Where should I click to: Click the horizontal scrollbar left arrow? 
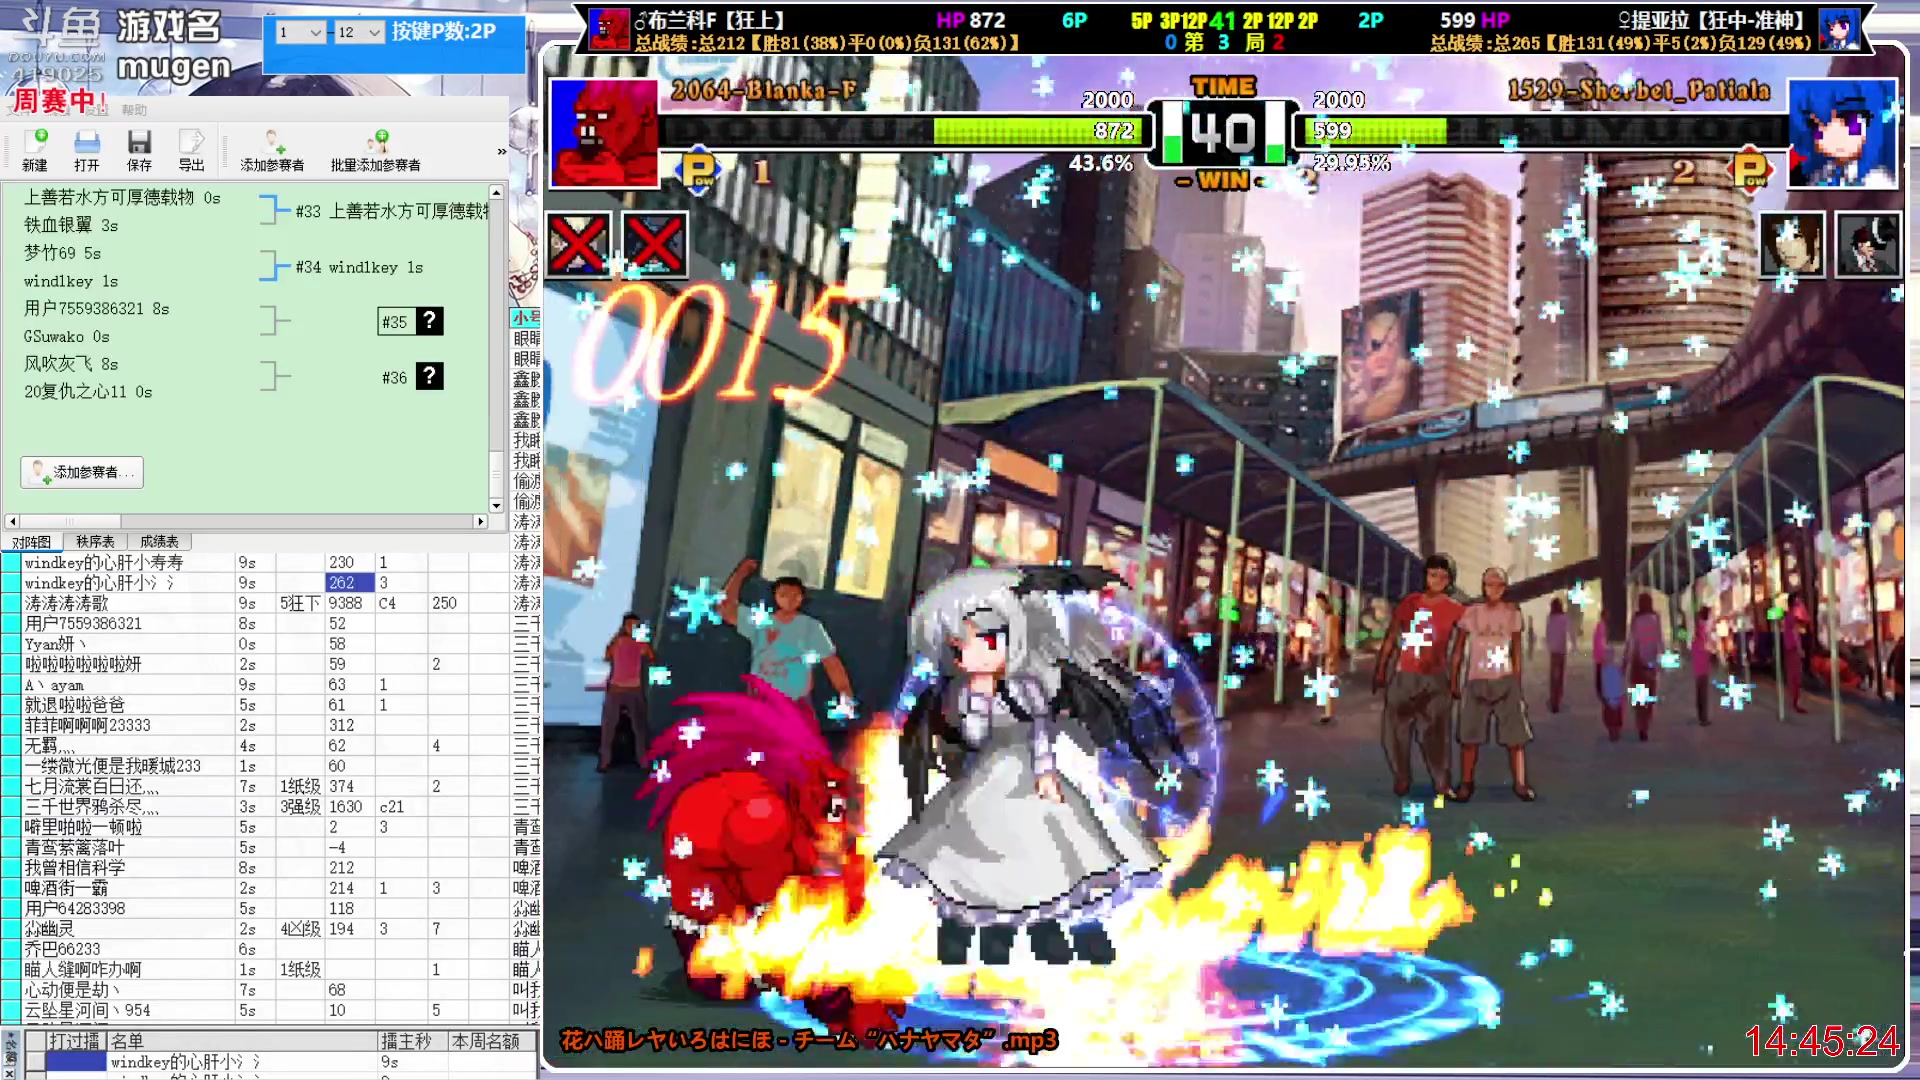point(12,521)
